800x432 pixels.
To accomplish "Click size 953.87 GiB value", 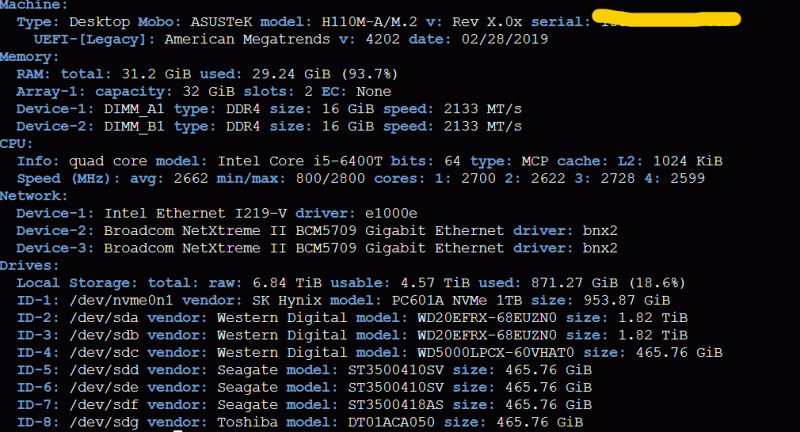I will pos(627,300).
